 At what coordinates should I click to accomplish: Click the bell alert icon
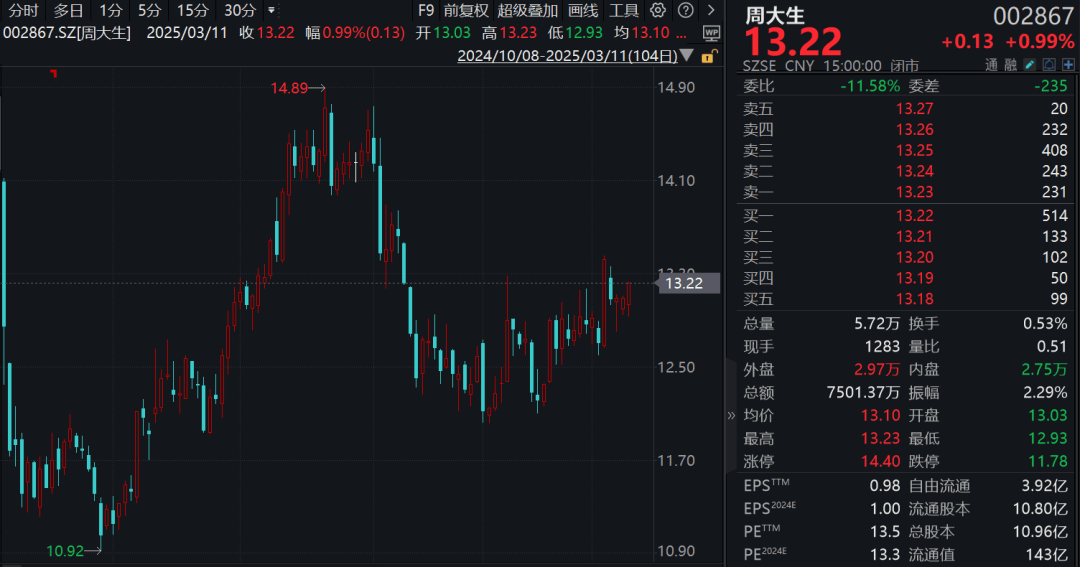tap(1049, 65)
